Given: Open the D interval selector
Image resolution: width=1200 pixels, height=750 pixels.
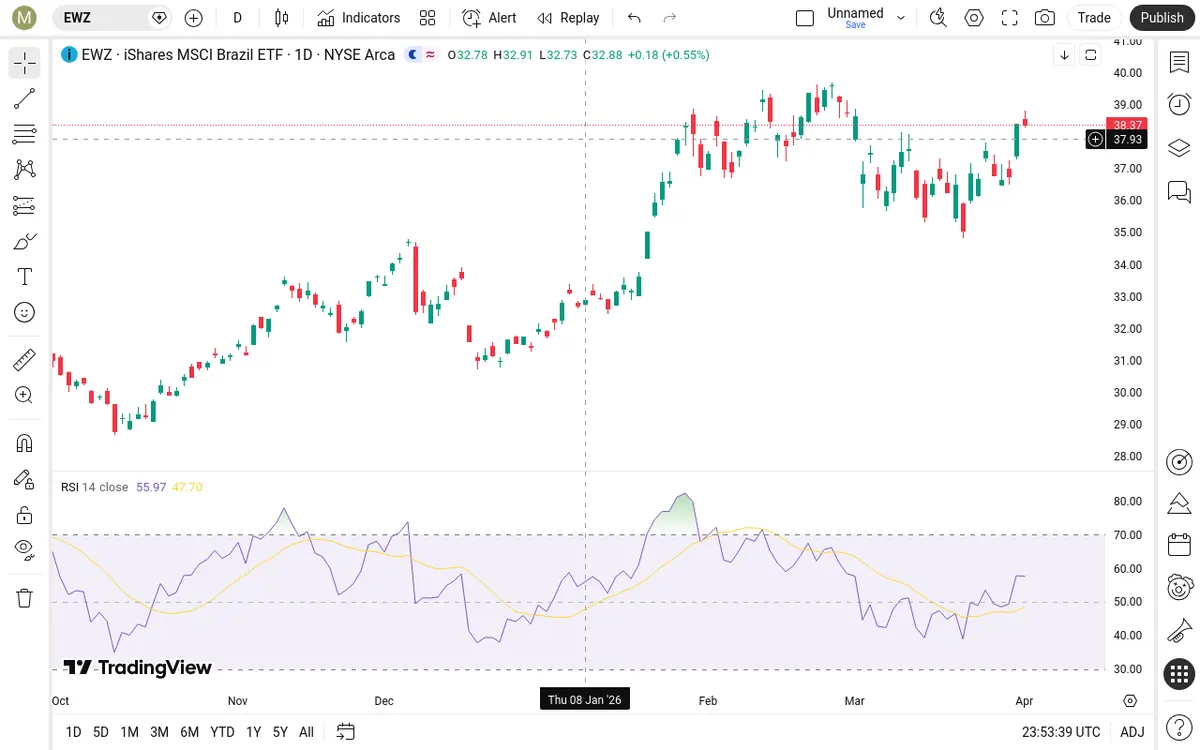Looking at the screenshot, I should click(237, 18).
